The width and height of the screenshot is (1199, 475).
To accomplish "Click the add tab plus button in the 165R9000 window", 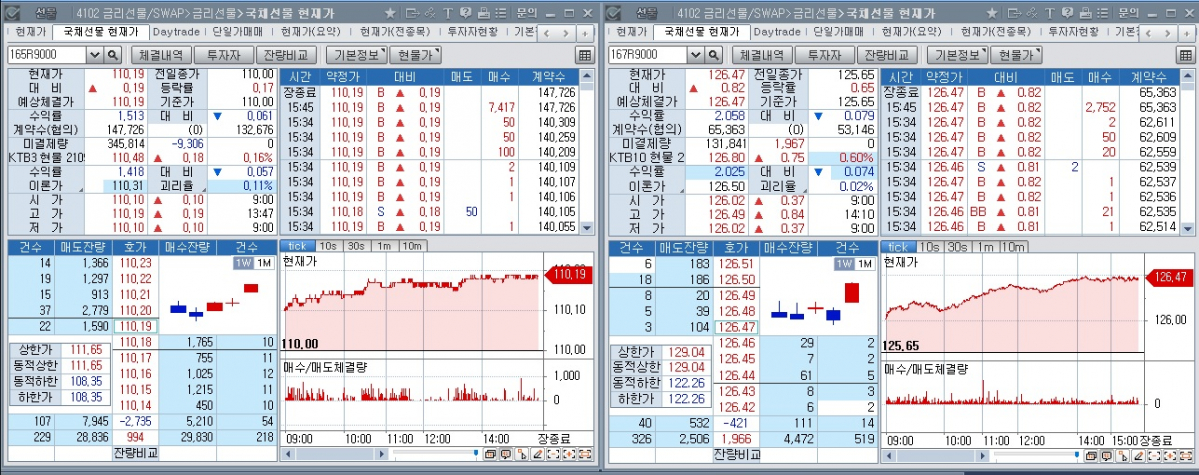I will click(x=585, y=34).
